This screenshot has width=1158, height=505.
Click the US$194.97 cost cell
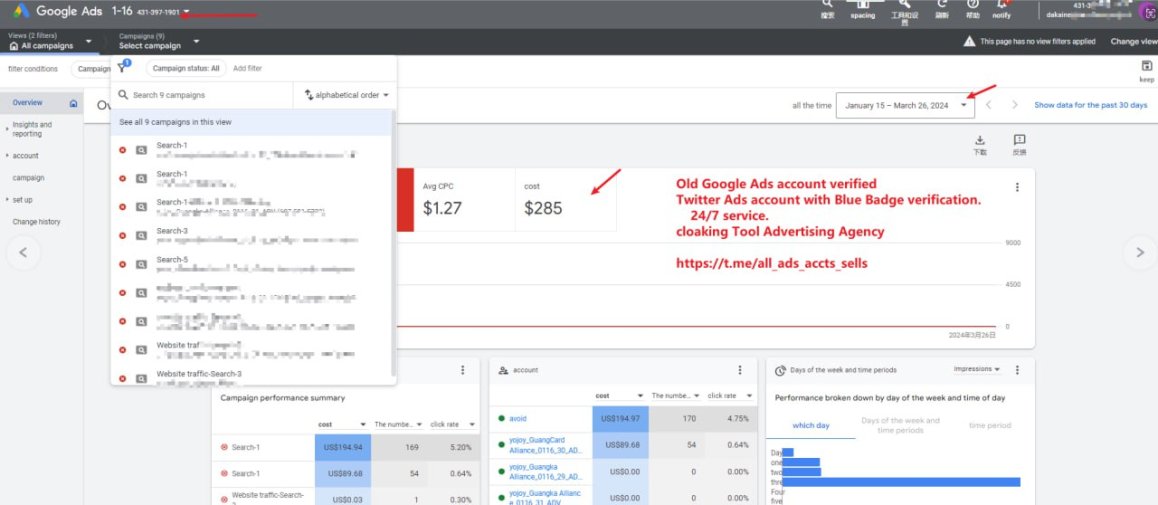pos(619,419)
